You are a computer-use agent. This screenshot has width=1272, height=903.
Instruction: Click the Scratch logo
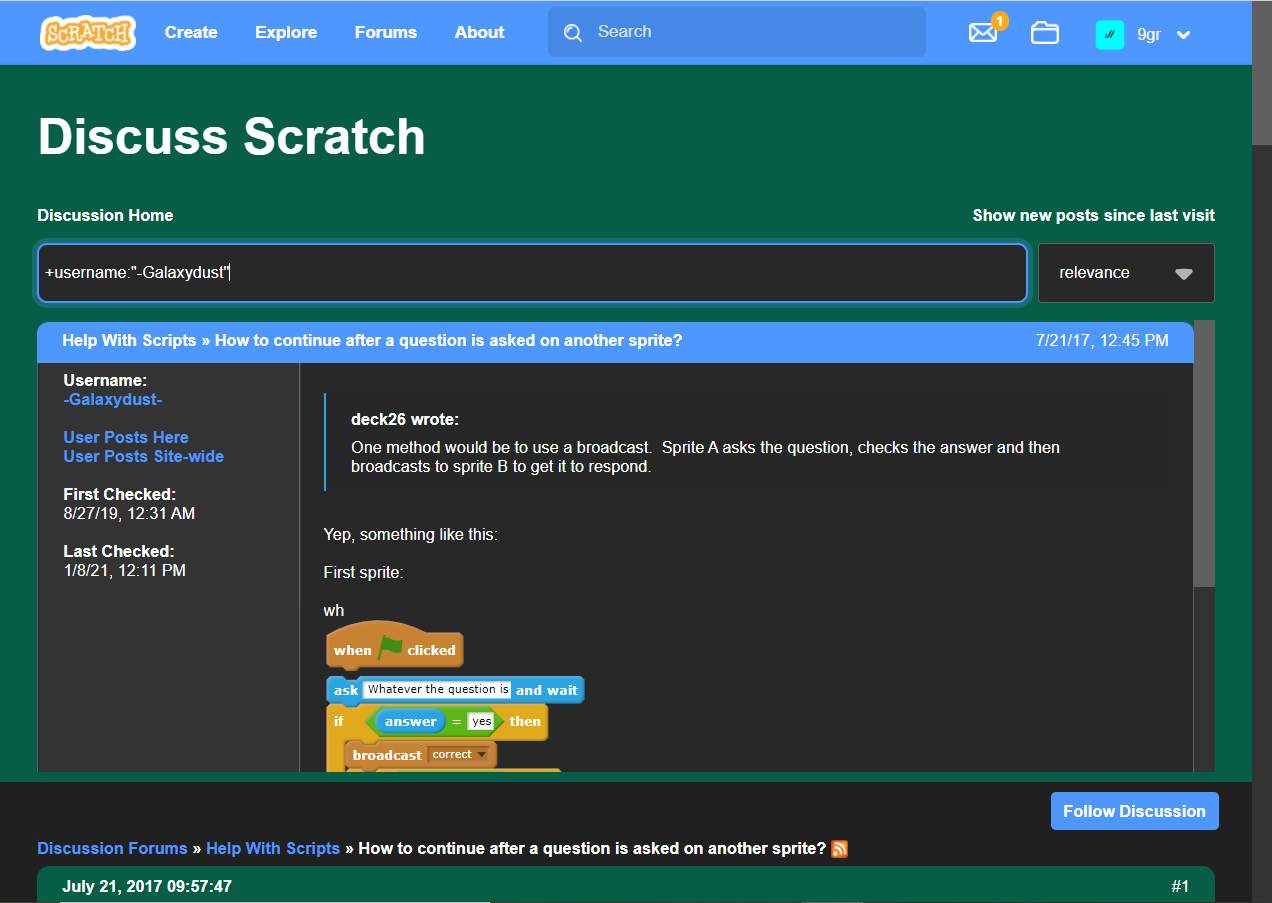coord(87,32)
